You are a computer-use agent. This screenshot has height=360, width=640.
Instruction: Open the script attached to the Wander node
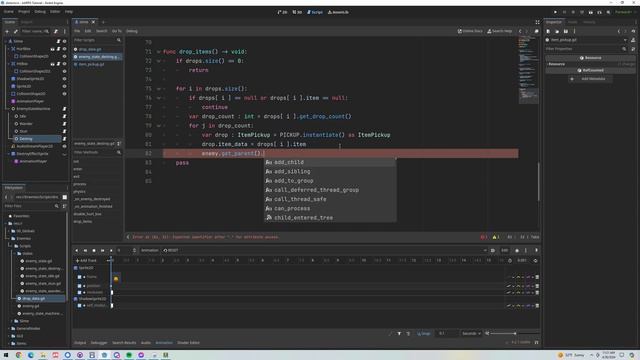[64, 124]
